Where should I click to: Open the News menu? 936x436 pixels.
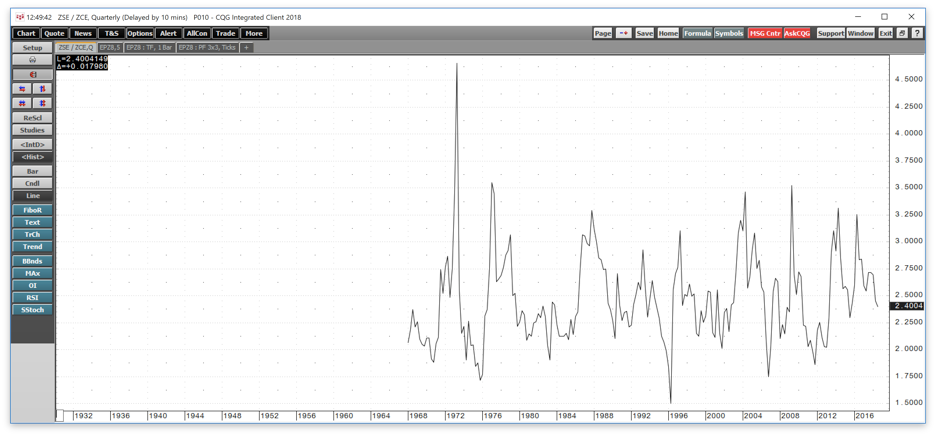[83, 33]
